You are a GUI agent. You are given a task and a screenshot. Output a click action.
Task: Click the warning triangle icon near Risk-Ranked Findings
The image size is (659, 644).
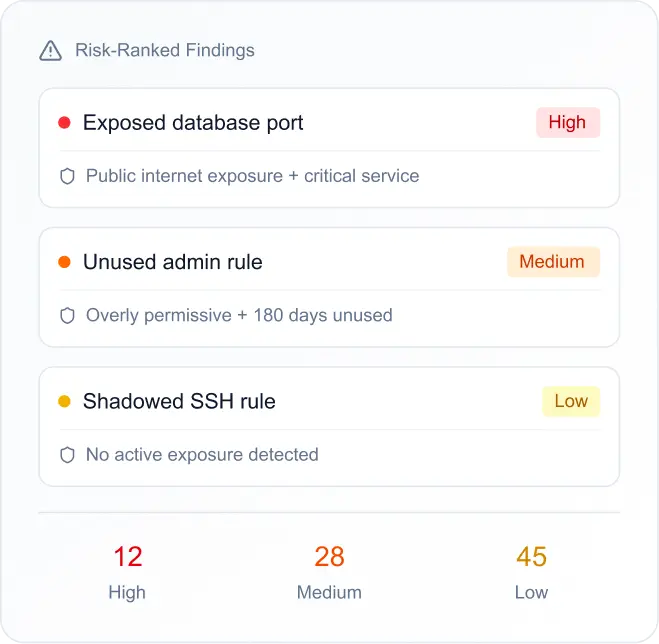[50, 50]
